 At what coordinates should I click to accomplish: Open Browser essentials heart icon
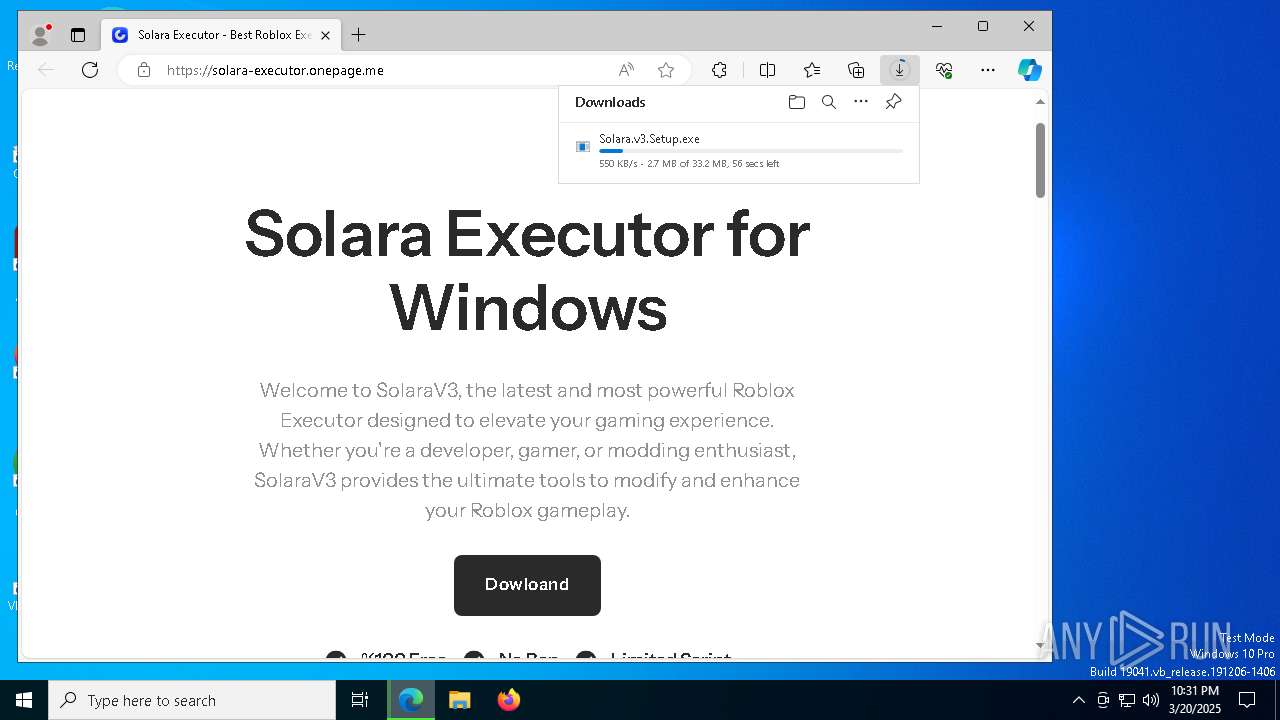coord(944,70)
